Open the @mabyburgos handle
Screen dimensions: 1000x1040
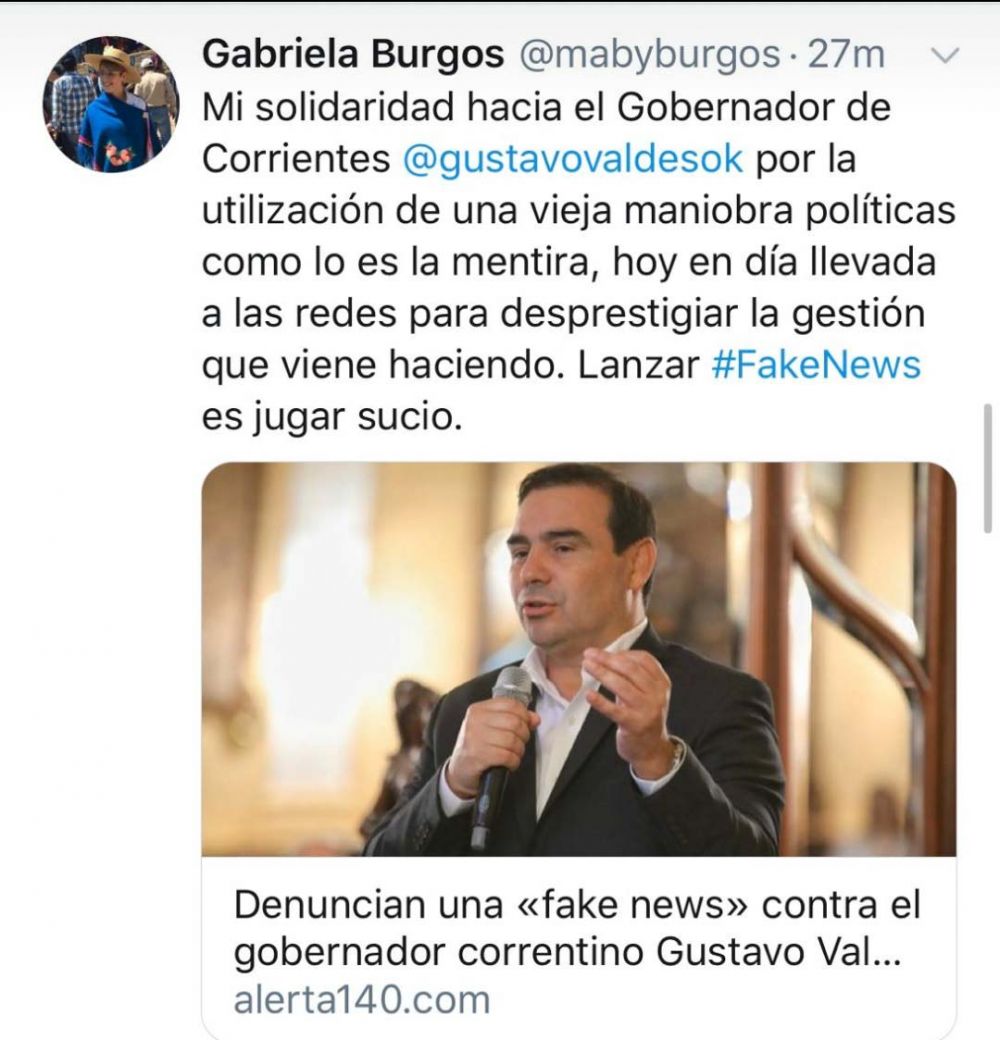(x=649, y=54)
